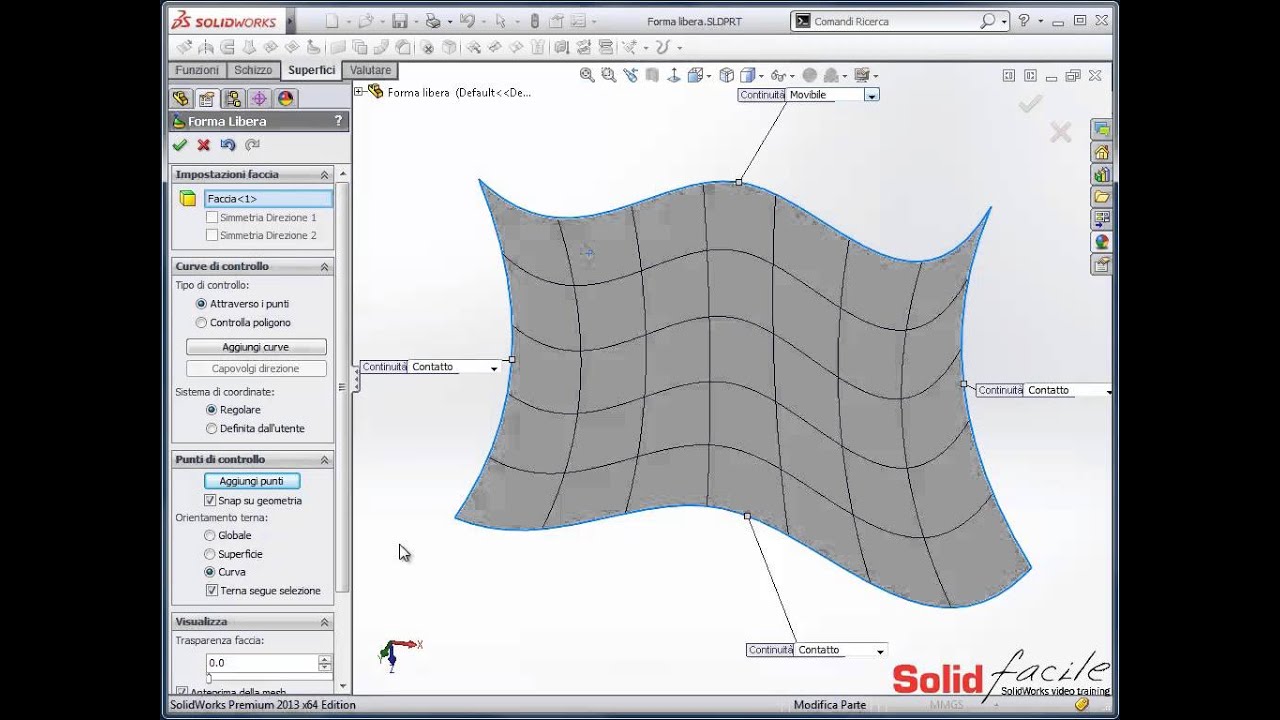Click confirmation corner checkmark in viewport

[x=1030, y=103]
